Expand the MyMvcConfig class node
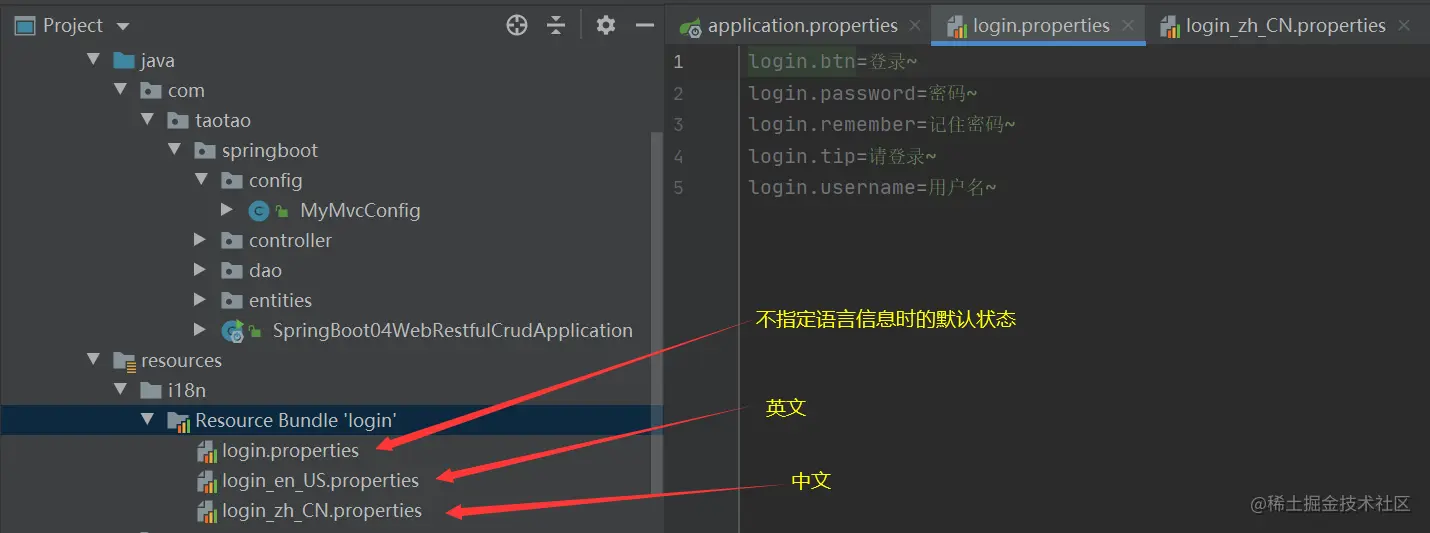1430x533 pixels. (x=228, y=211)
